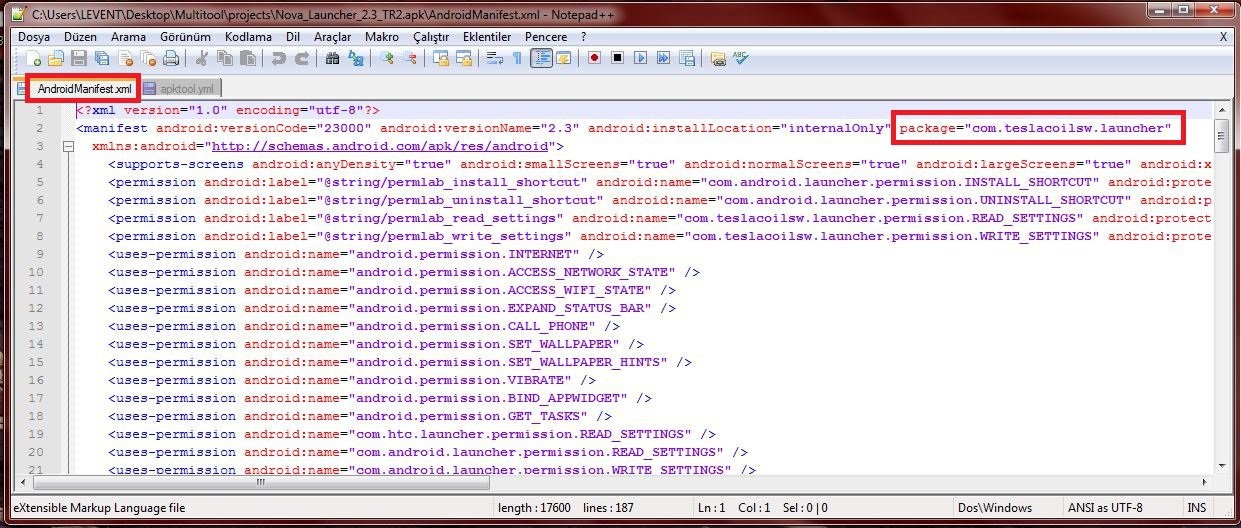The image size is (1241, 528).
Task: Open the Dil menu
Action: coord(293,37)
